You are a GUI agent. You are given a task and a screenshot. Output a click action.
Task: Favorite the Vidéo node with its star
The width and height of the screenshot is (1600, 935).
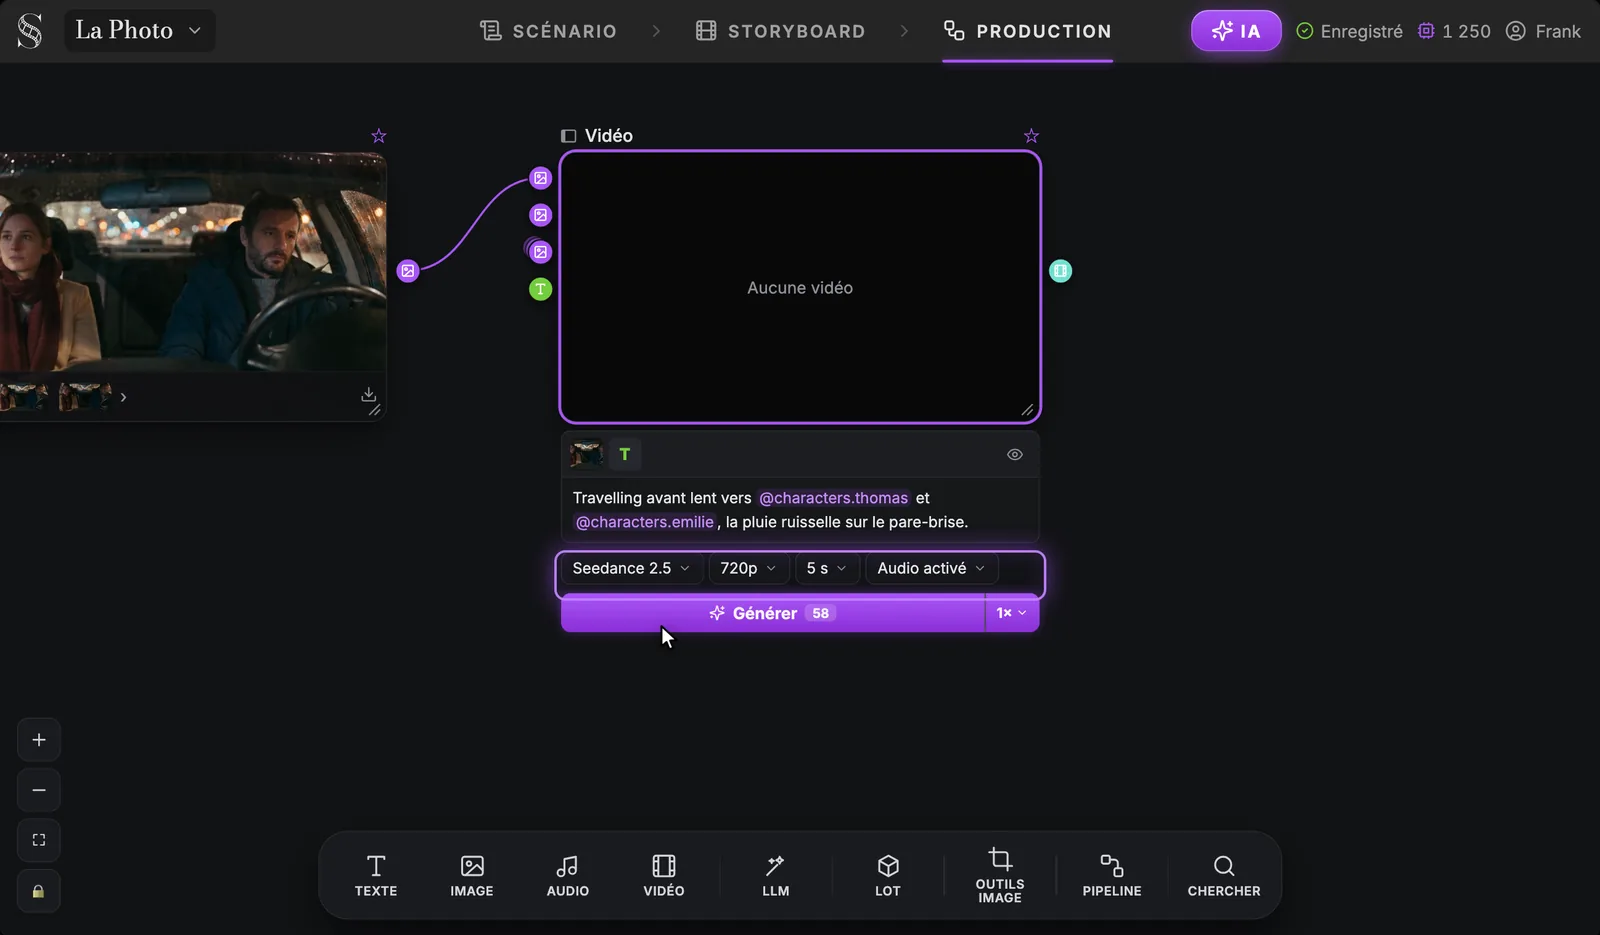tap(1032, 136)
